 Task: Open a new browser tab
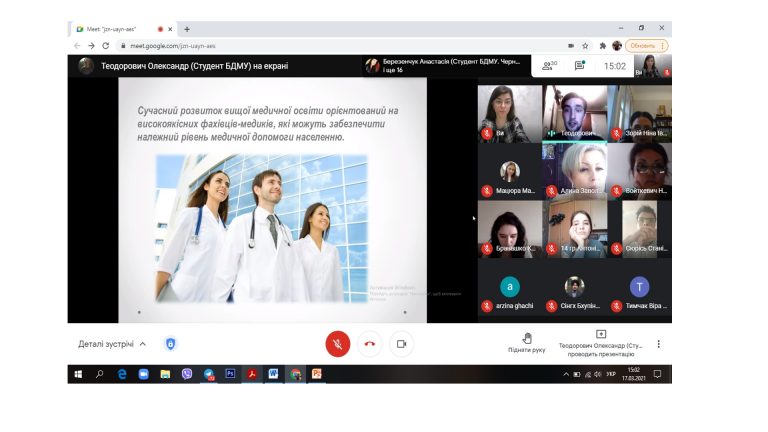(x=187, y=29)
